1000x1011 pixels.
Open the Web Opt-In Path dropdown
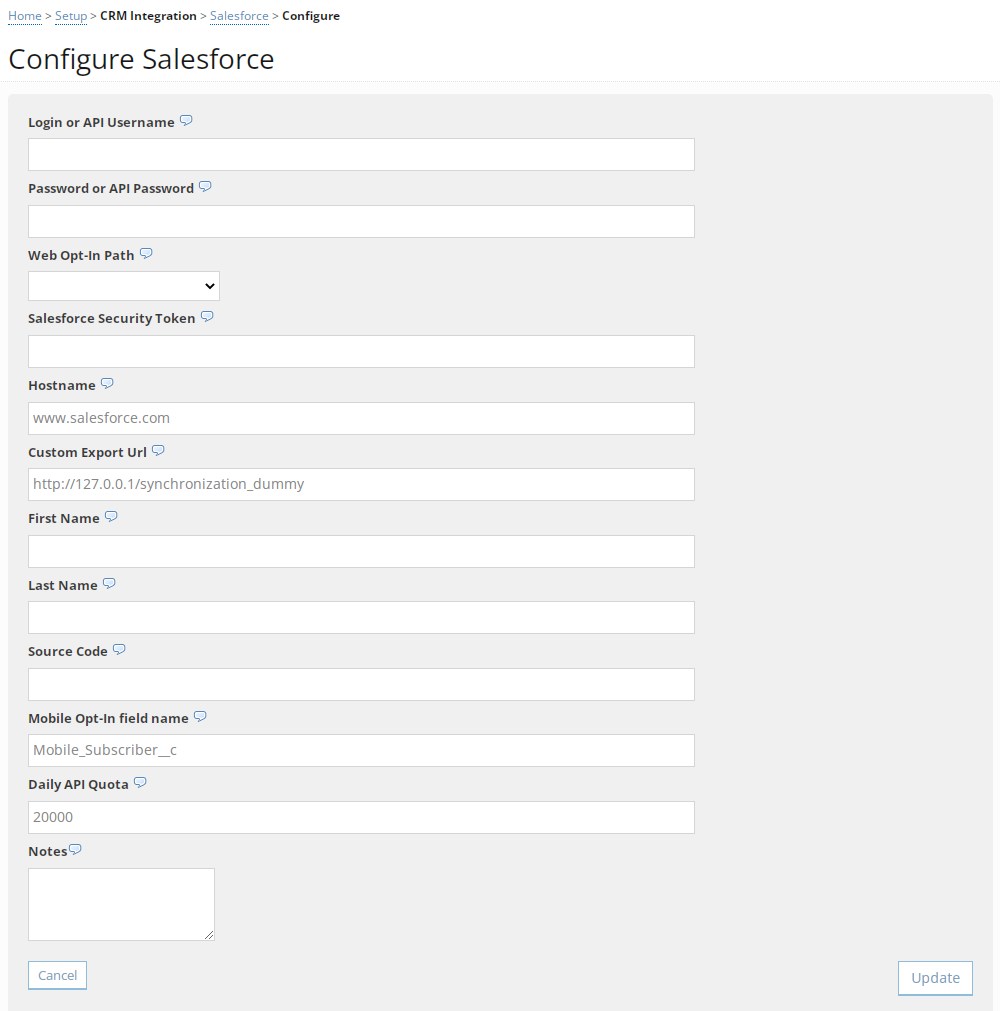[123, 286]
